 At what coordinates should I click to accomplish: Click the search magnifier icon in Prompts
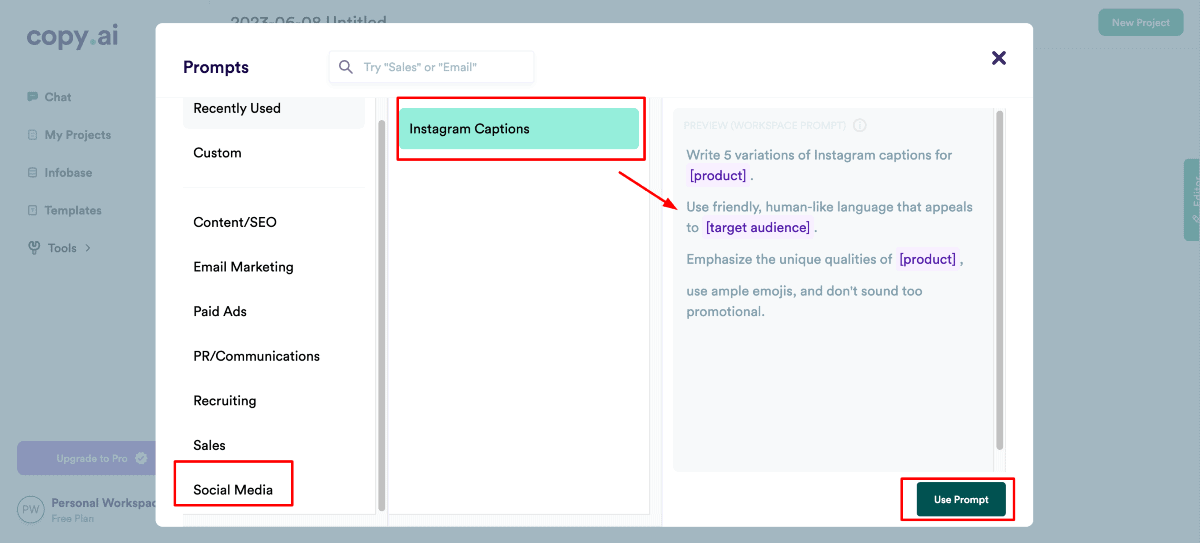(x=346, y=67)
